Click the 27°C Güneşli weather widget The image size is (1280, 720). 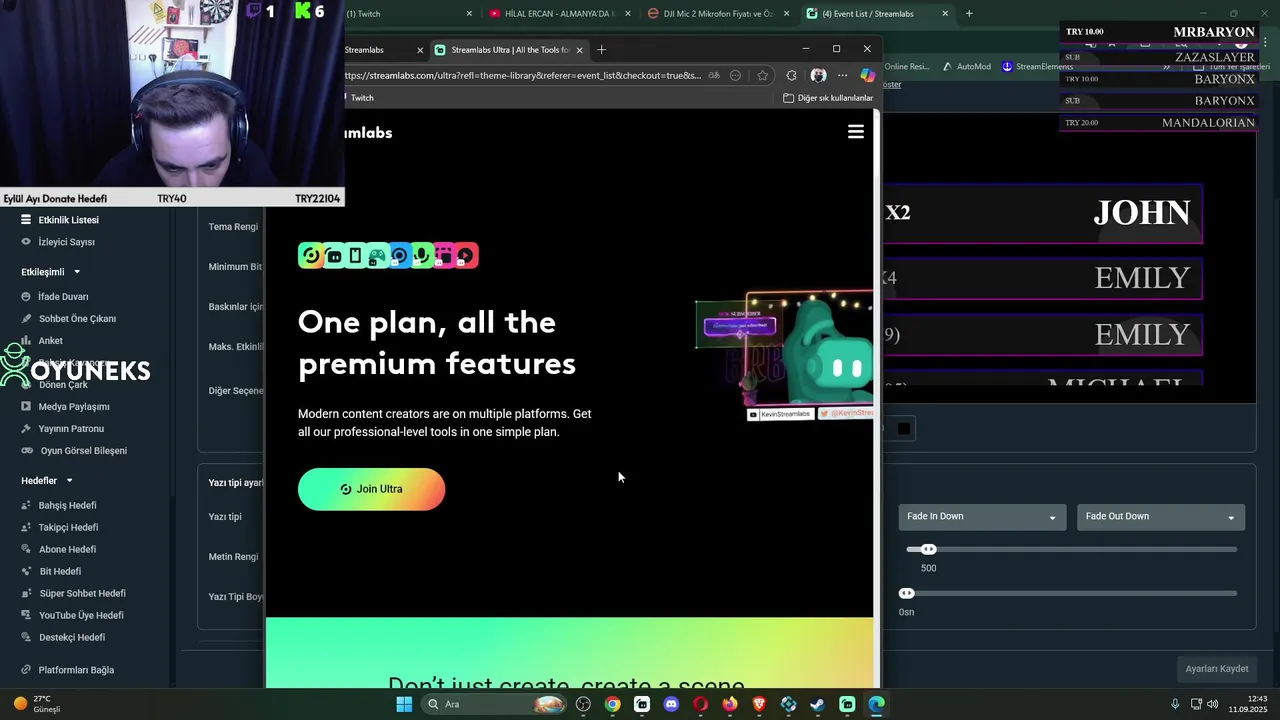click(38, 704)
